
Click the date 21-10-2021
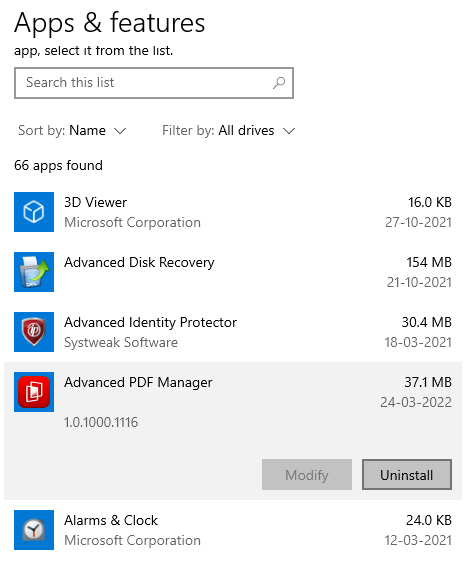[x=419, y=283]
